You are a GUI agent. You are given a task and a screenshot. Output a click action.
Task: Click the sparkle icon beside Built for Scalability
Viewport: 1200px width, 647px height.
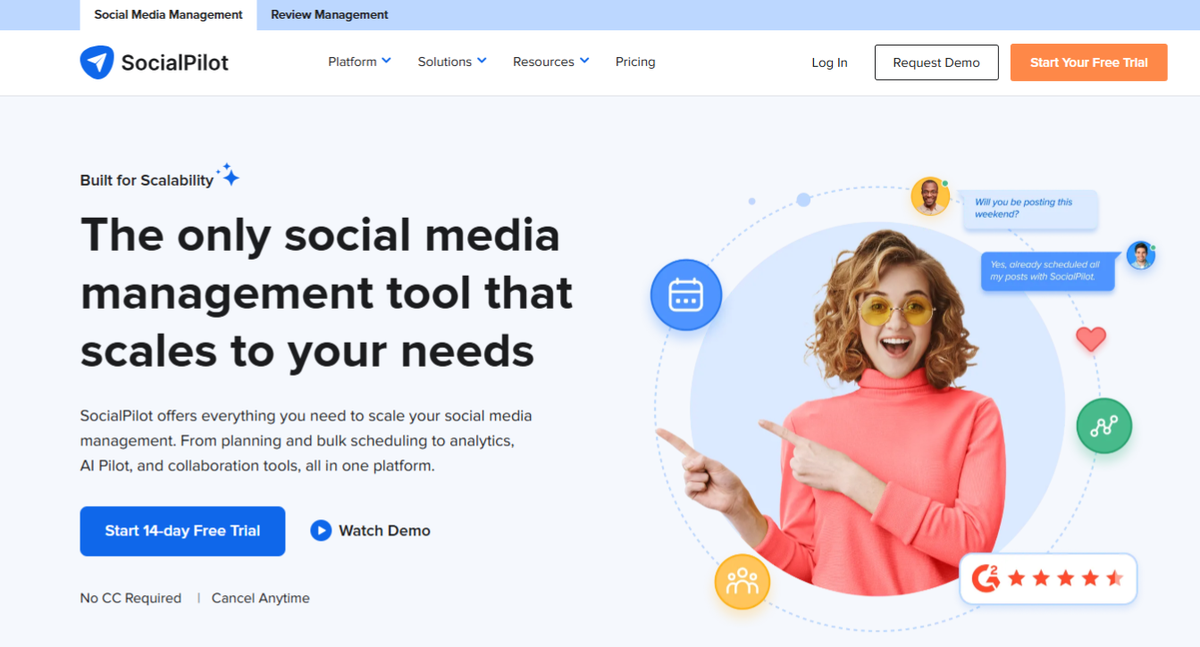[x=229, y=176]
